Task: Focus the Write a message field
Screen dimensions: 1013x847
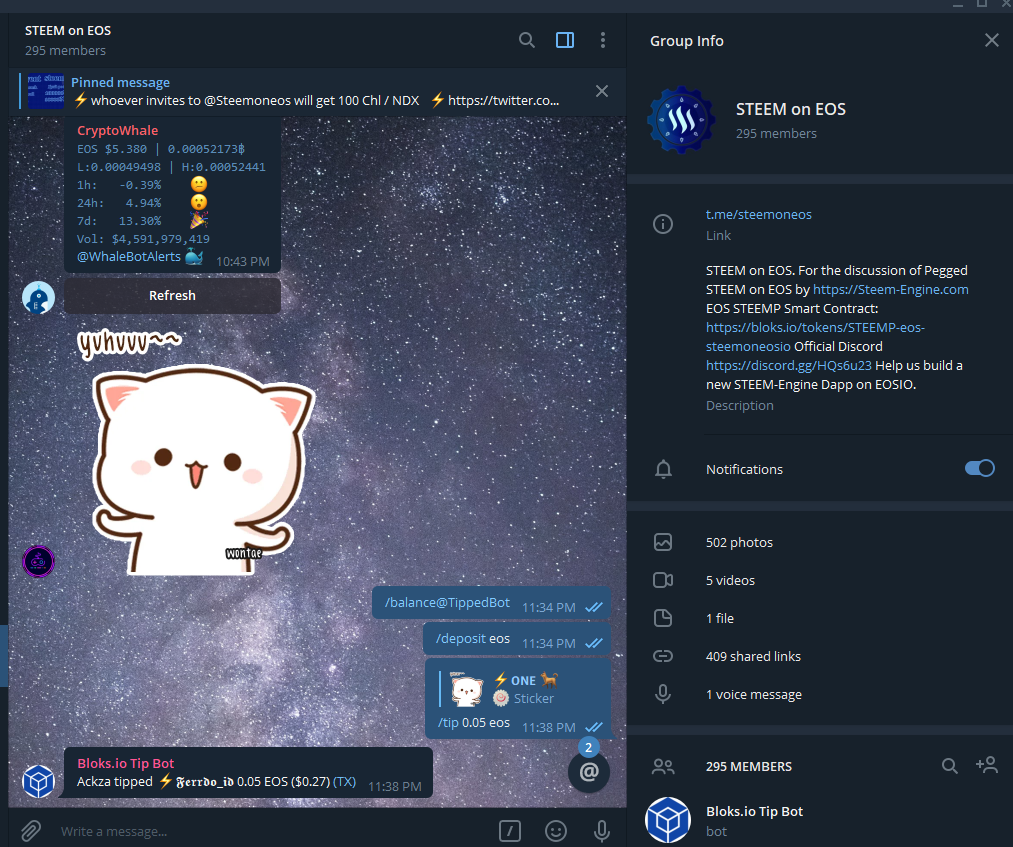Action: click(271, 831)
